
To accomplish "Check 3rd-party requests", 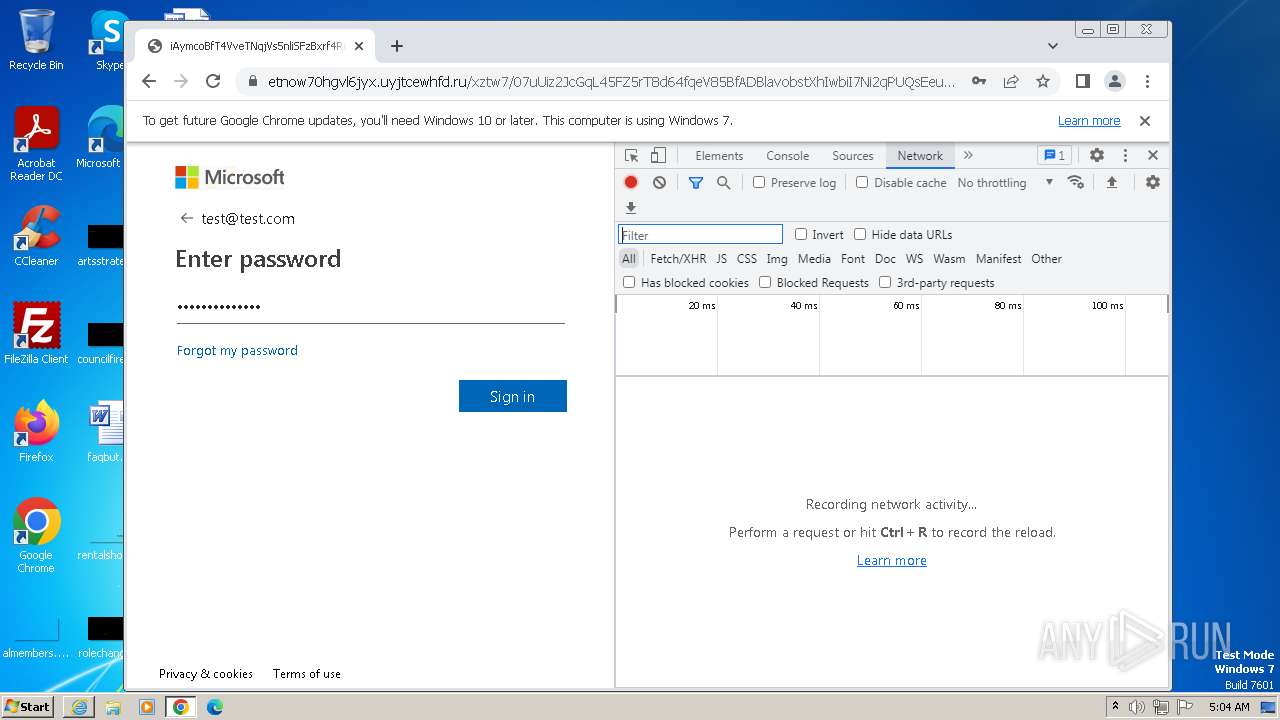I will pos(885,282).
